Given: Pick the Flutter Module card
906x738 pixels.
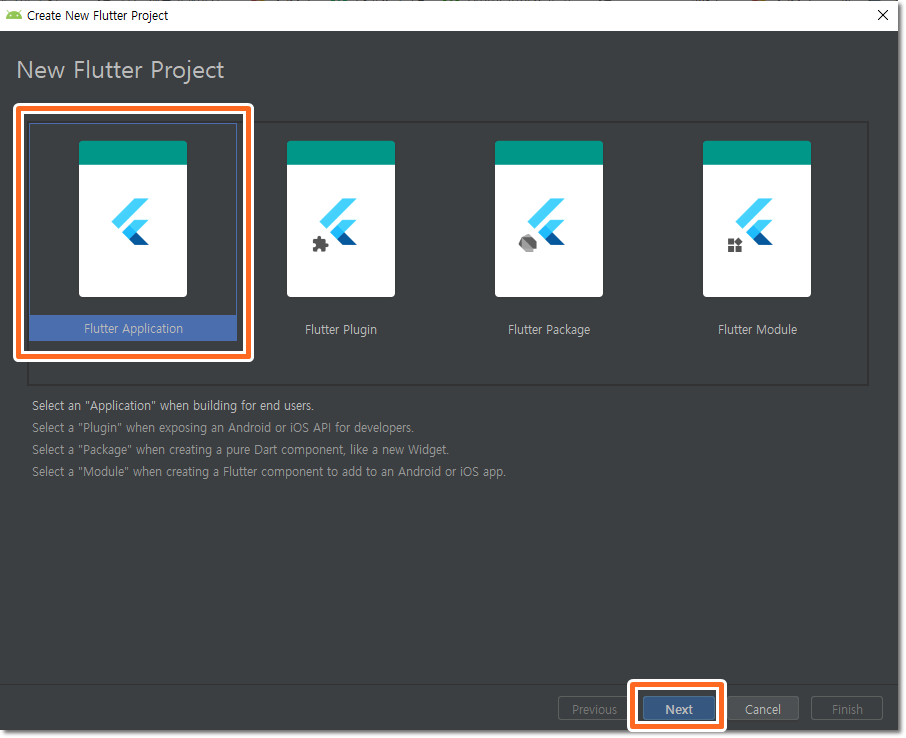Looking at the screenshot, I should tap(757, 218).
